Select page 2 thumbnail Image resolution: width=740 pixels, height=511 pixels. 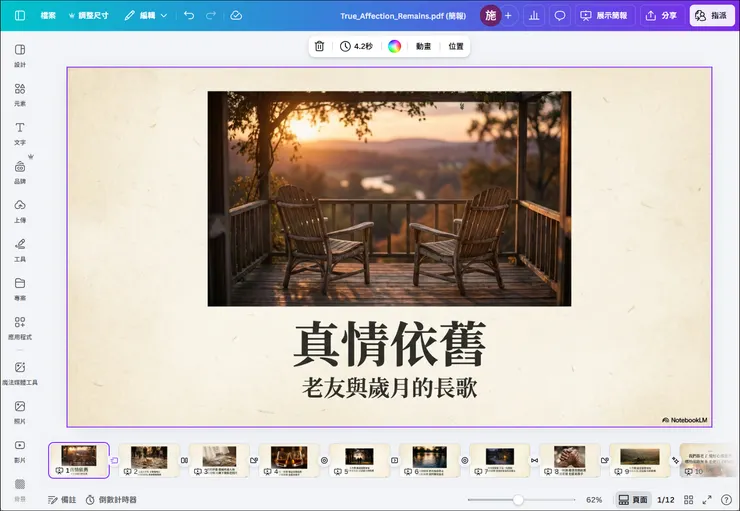[x=149, y=460]
